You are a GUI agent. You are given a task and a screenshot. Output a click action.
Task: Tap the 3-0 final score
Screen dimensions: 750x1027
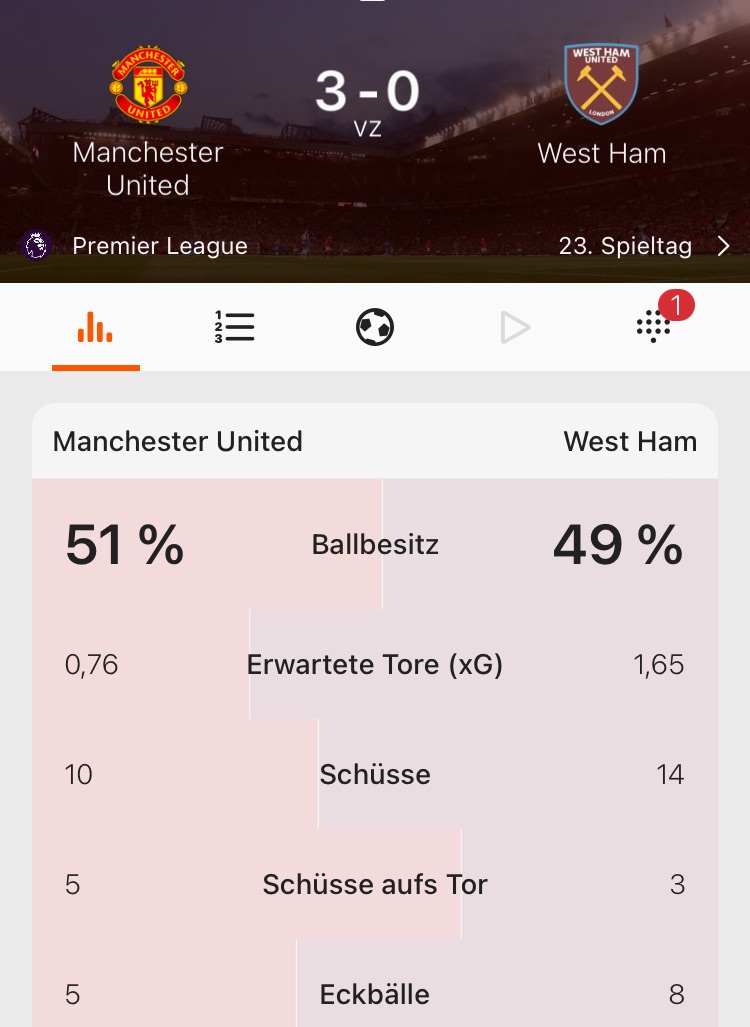367,92
